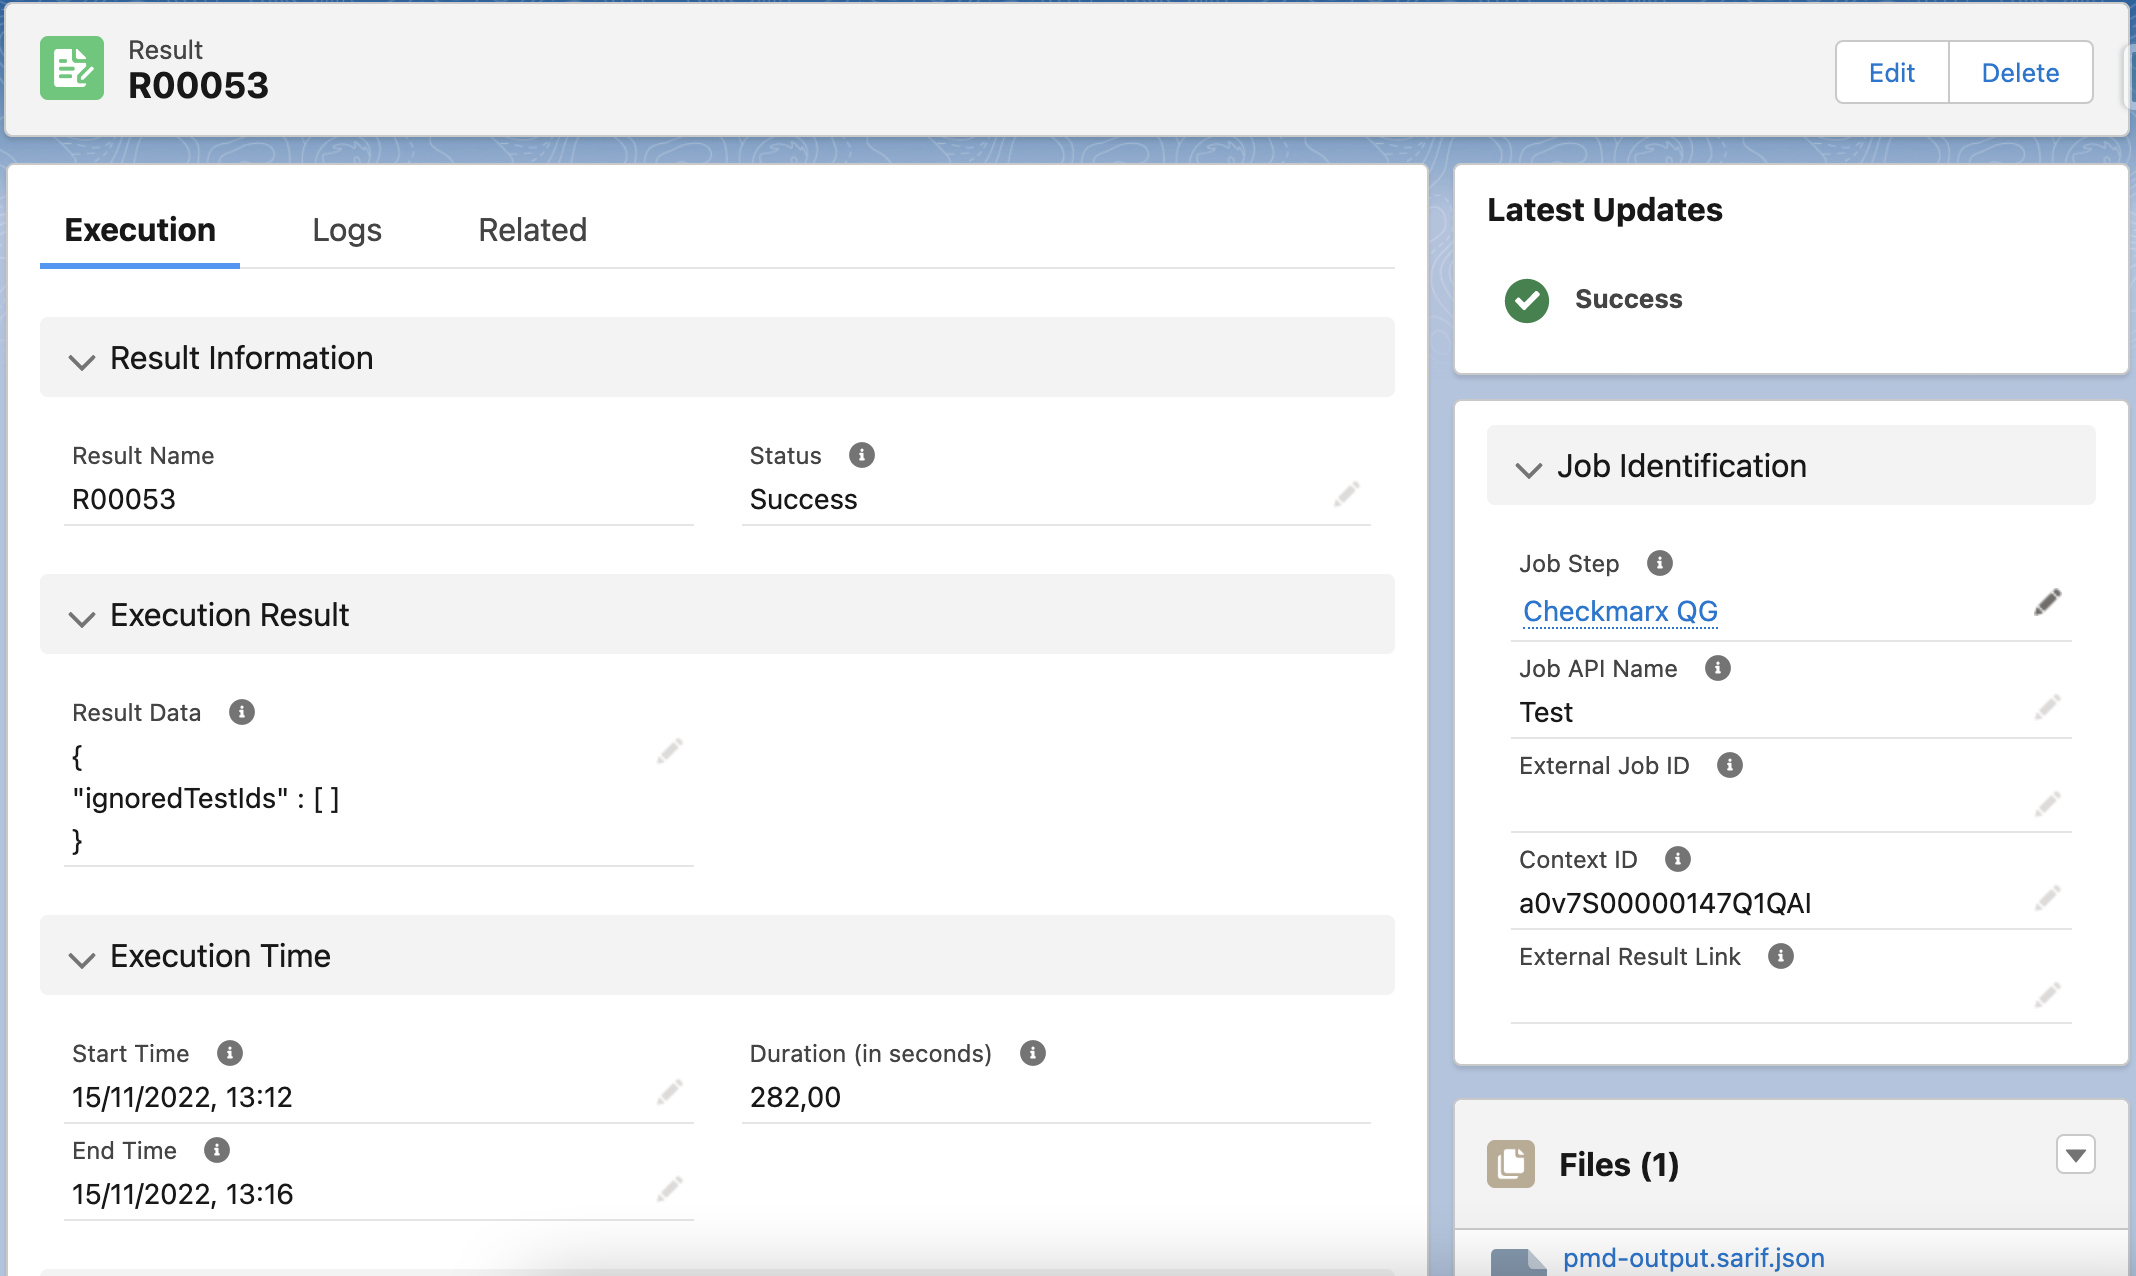Viewport: 2136px width, 1276px height.
Task: Edit End Time using the pencil icon
Action: 670,1188
